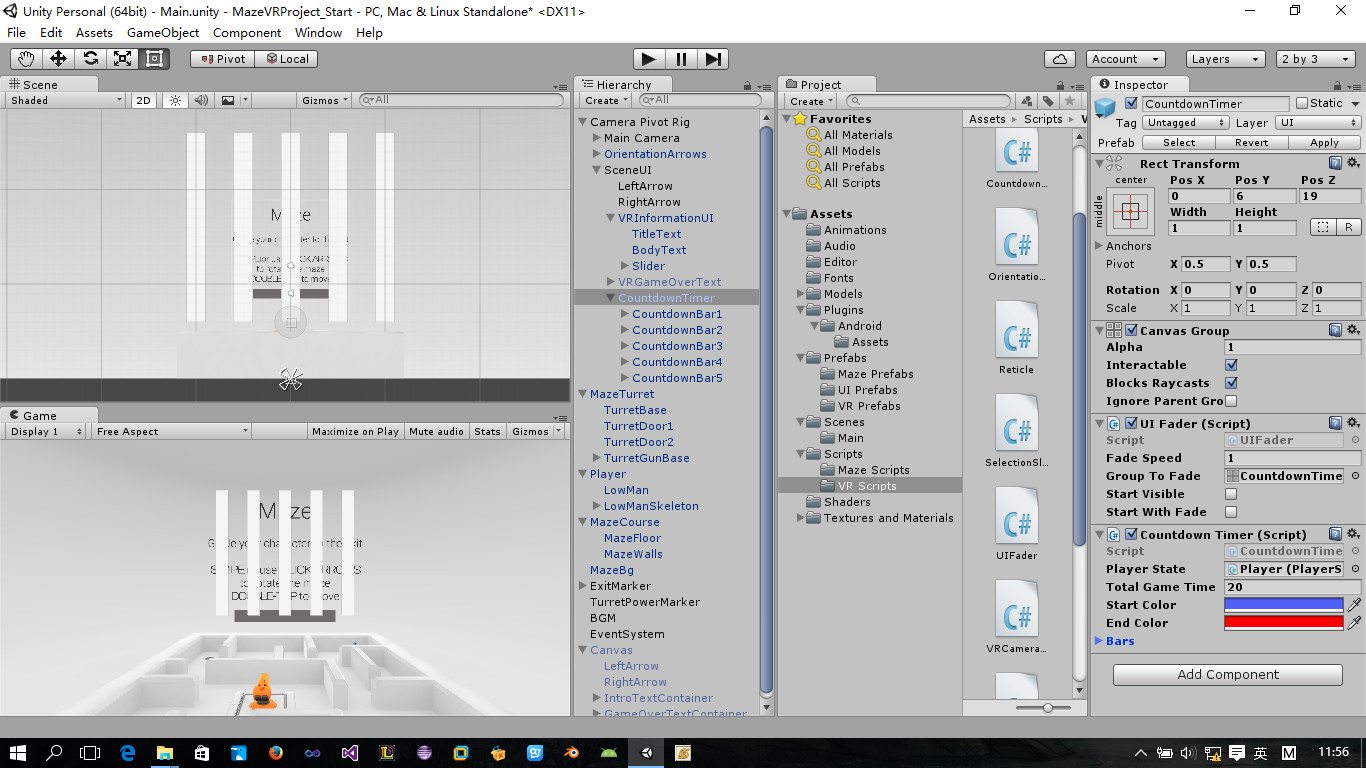The width and height of the screenshot is (1366, 768).
Task: Select the Rect Transform tool
Action: click(154, 59)
